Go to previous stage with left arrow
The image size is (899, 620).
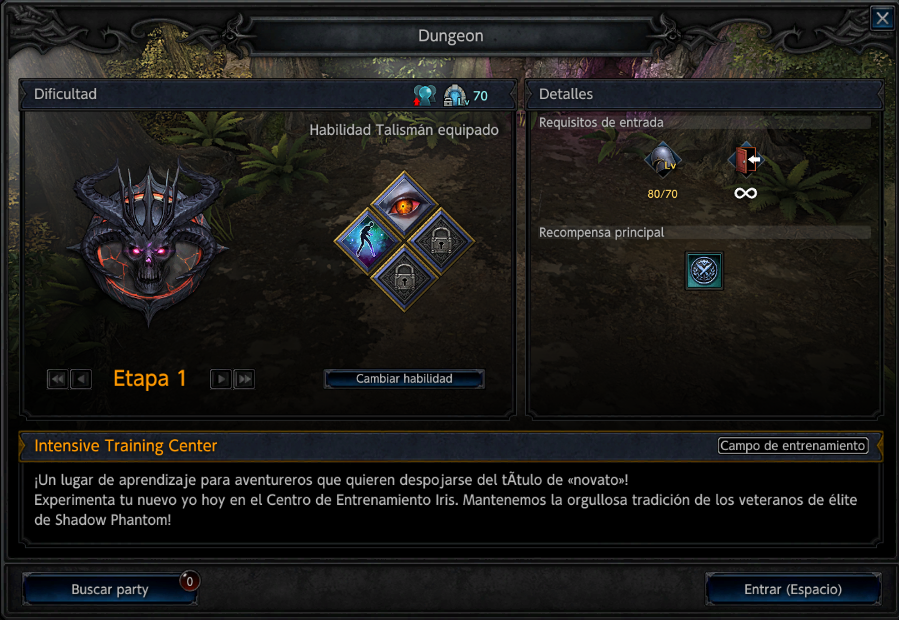pos(81,379)
